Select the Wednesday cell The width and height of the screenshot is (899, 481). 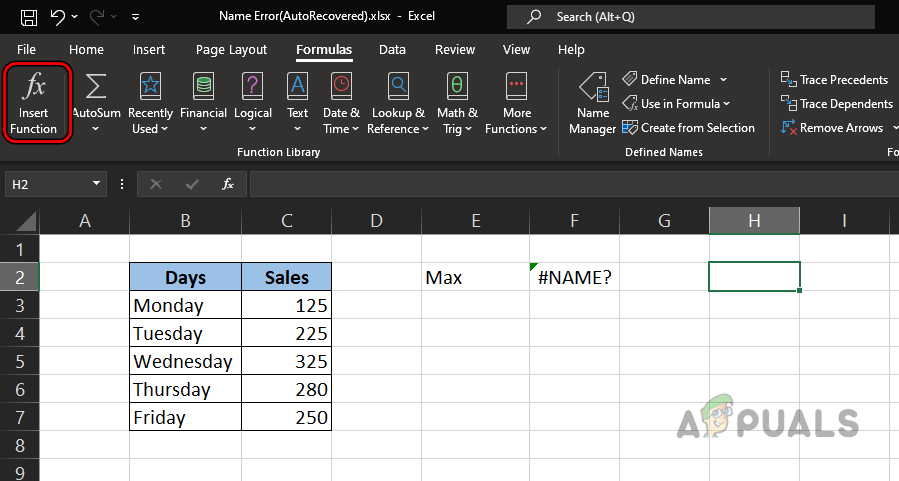pos(186,361)
